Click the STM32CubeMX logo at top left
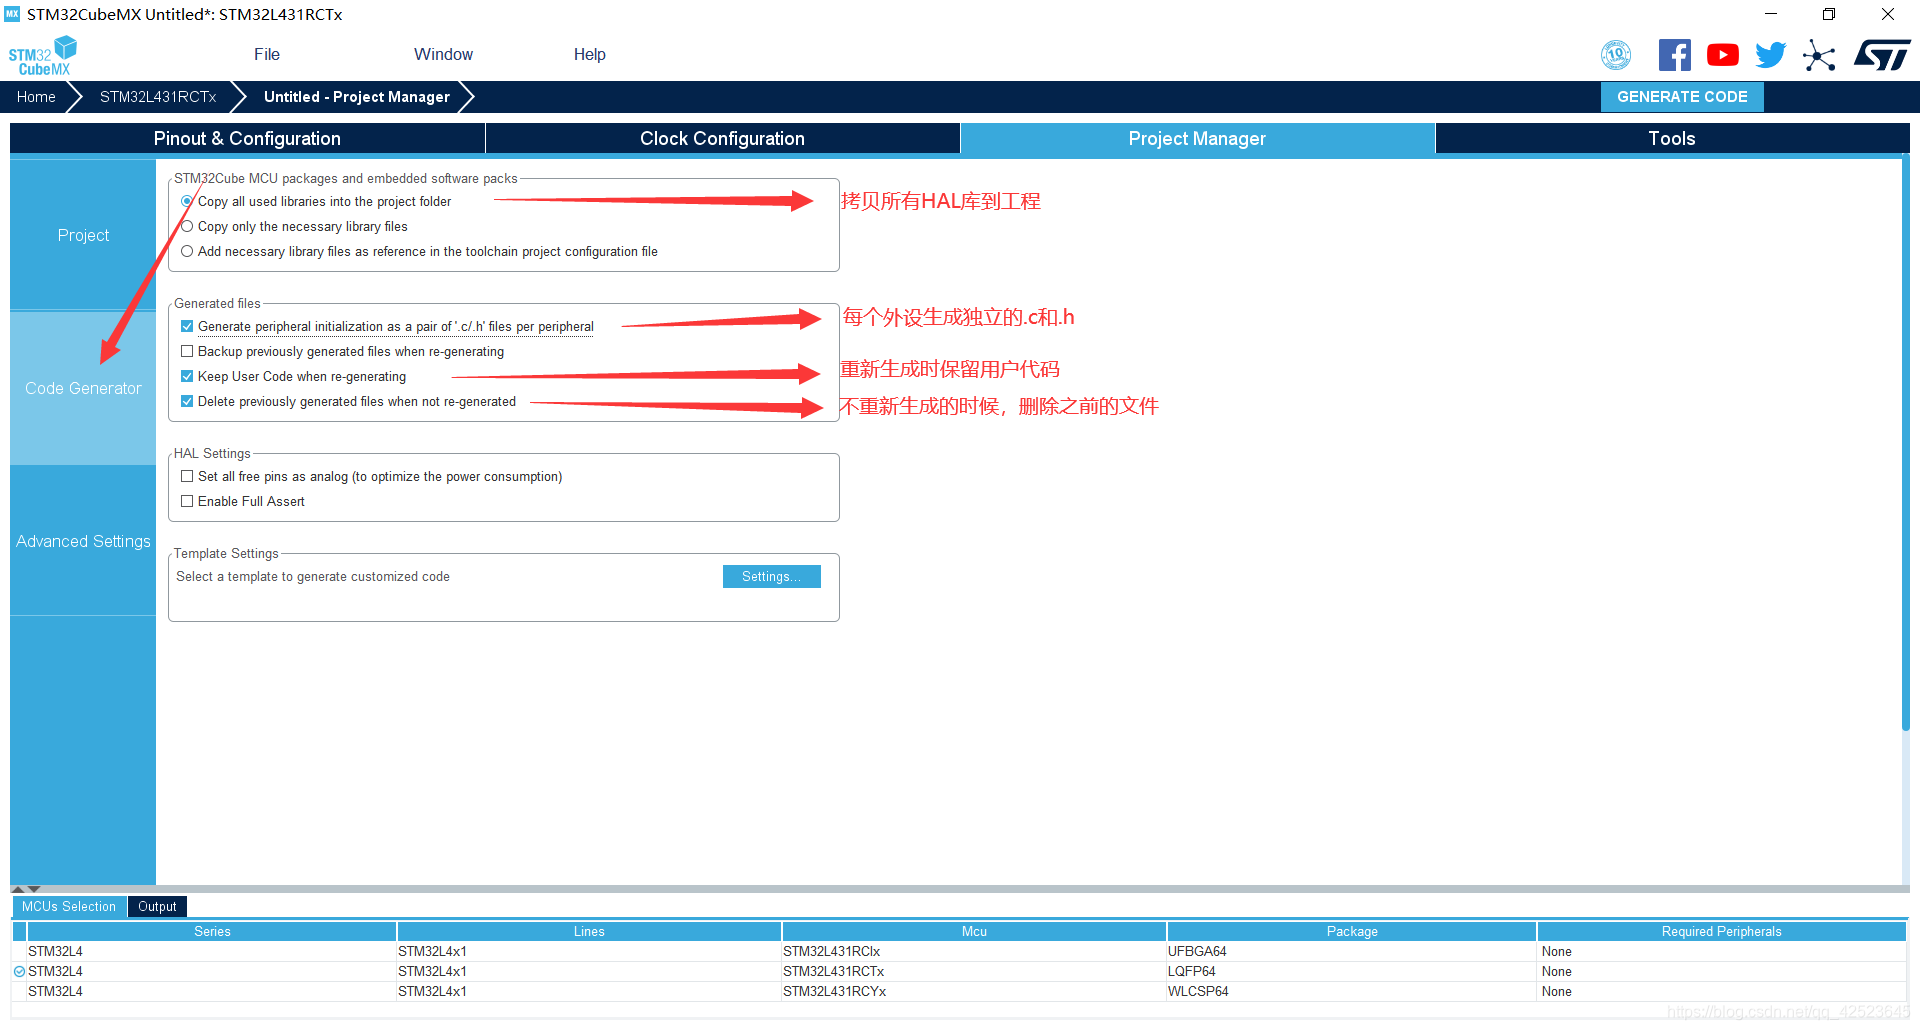The width and height of the screenshot is (1920, 1030). point(43,53)
